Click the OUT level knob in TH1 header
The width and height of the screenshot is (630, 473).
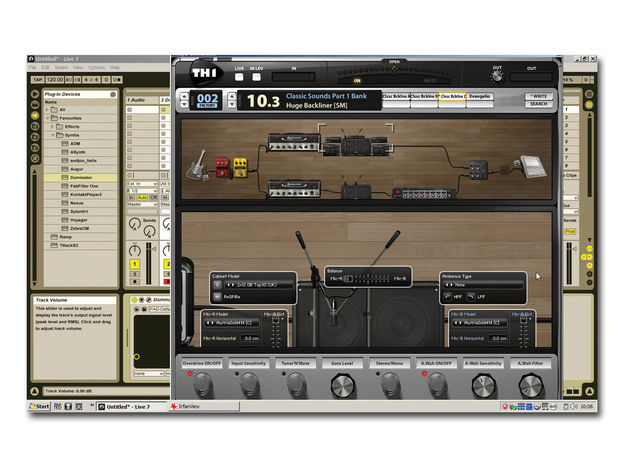pos(497,76)
